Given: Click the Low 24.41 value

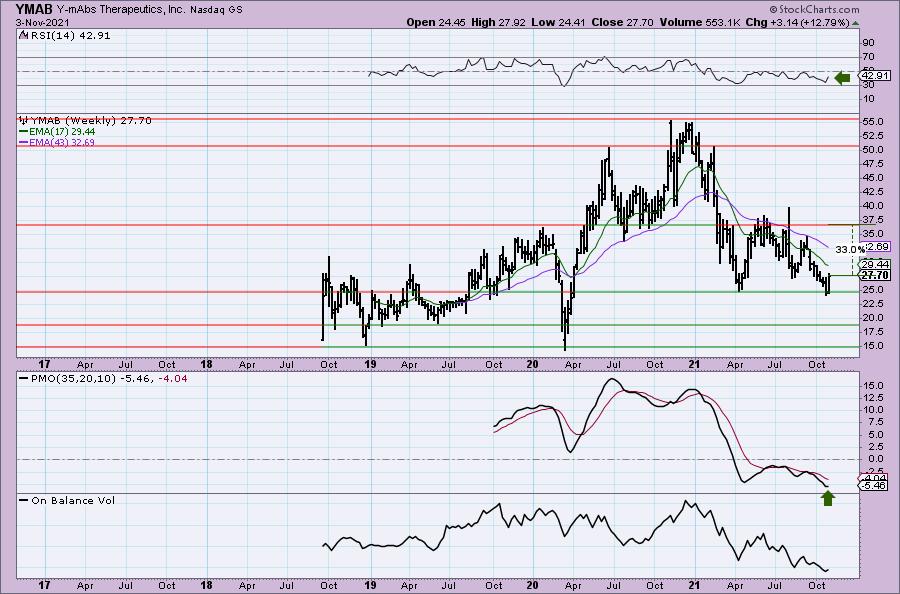Looking at the screenshot, I should point(559,22).
